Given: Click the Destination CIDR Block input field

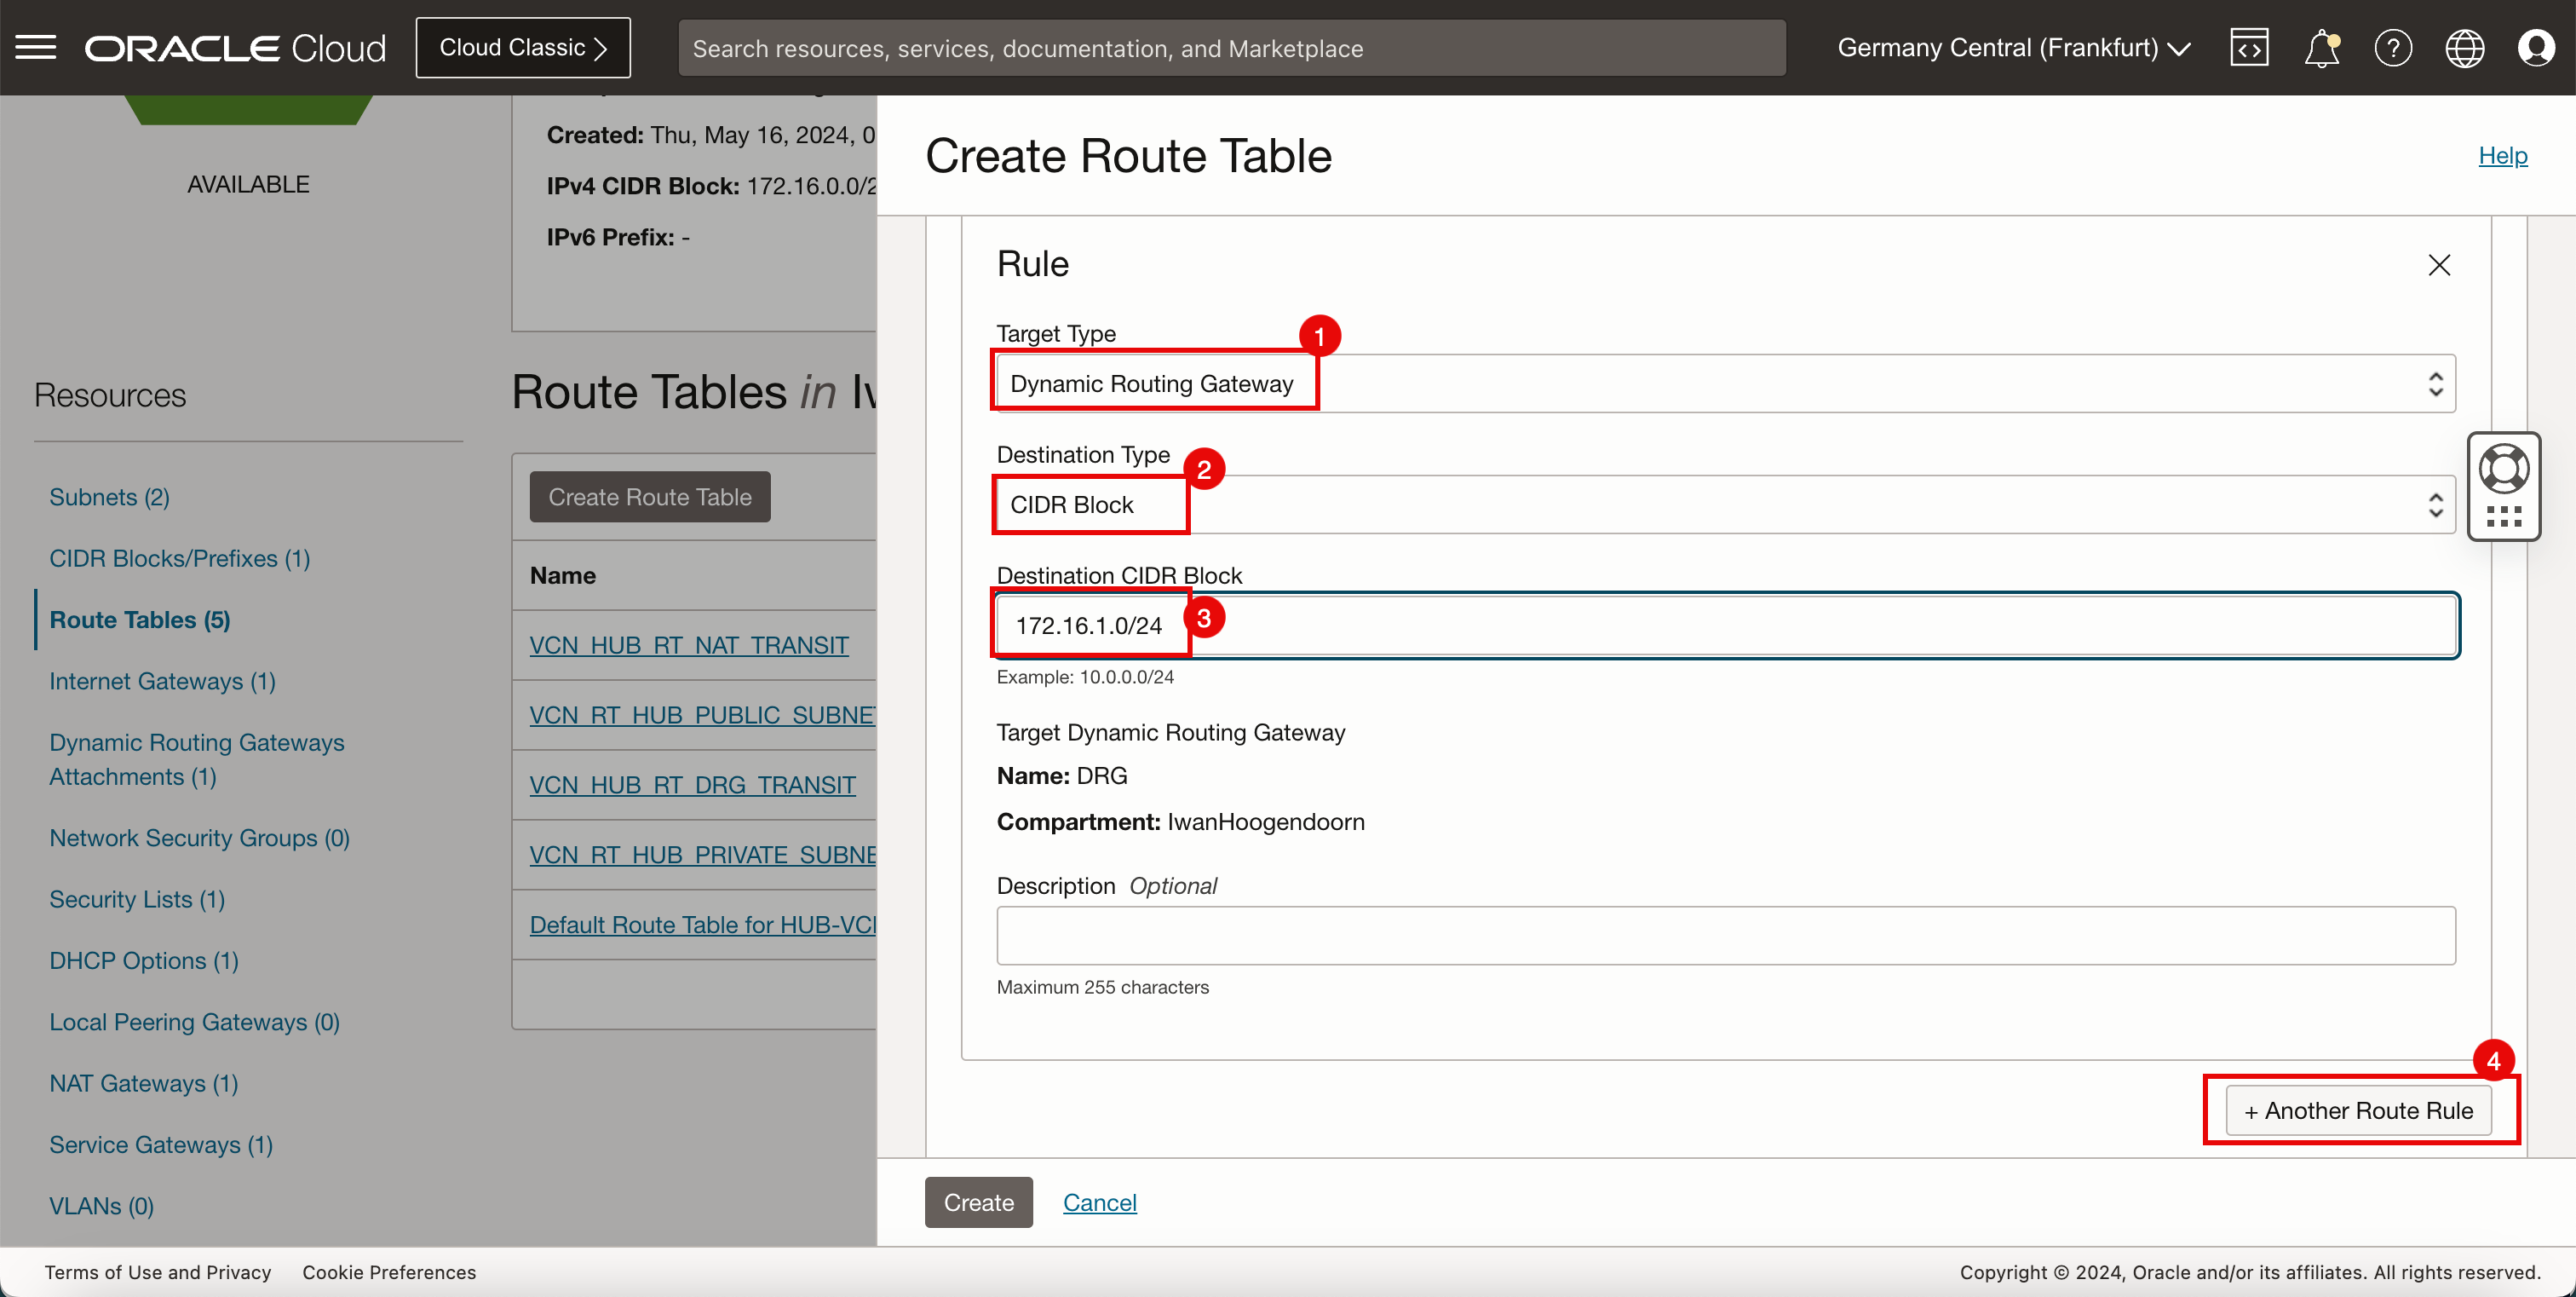Looking at the screenshot, I should 1726,624.
